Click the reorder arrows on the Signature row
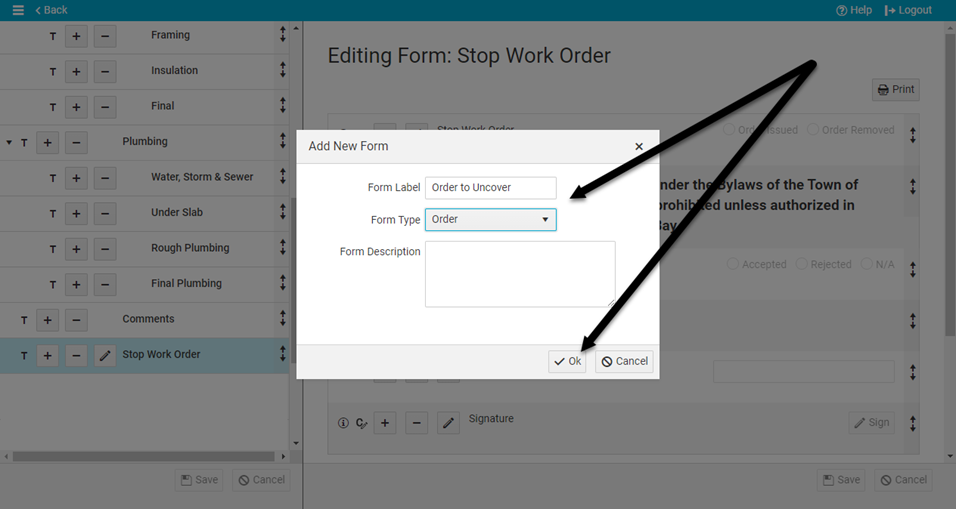This screenshot has width=956, height=509. 913,422
